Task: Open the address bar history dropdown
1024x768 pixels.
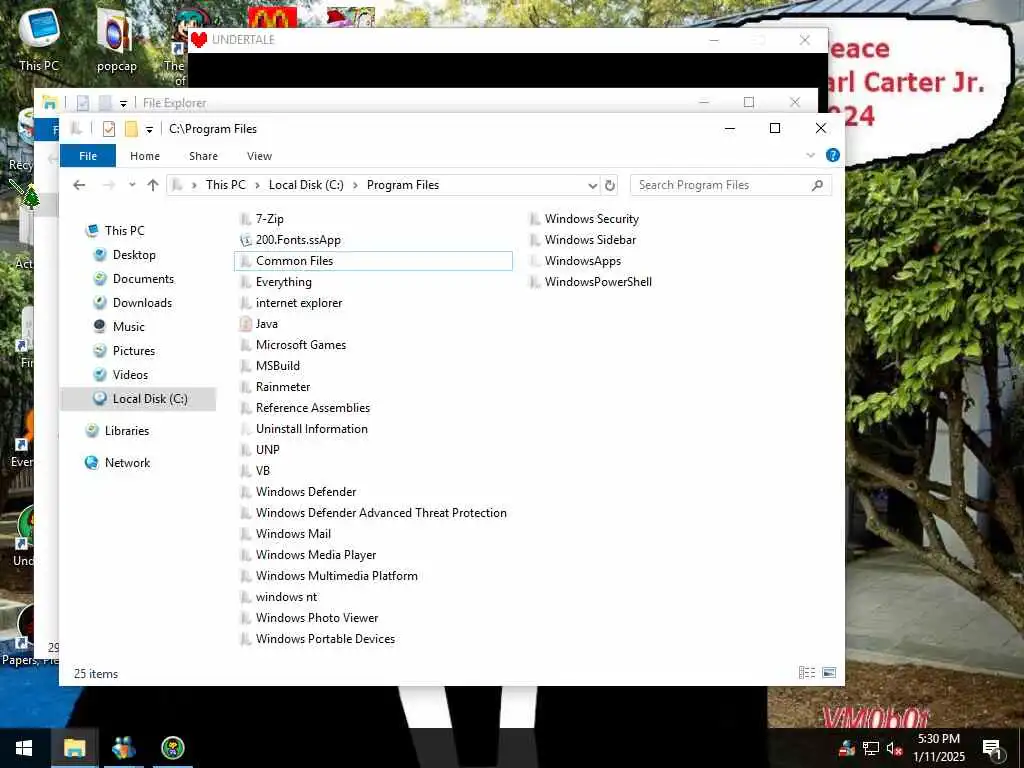Action: [x=592, y=185]
